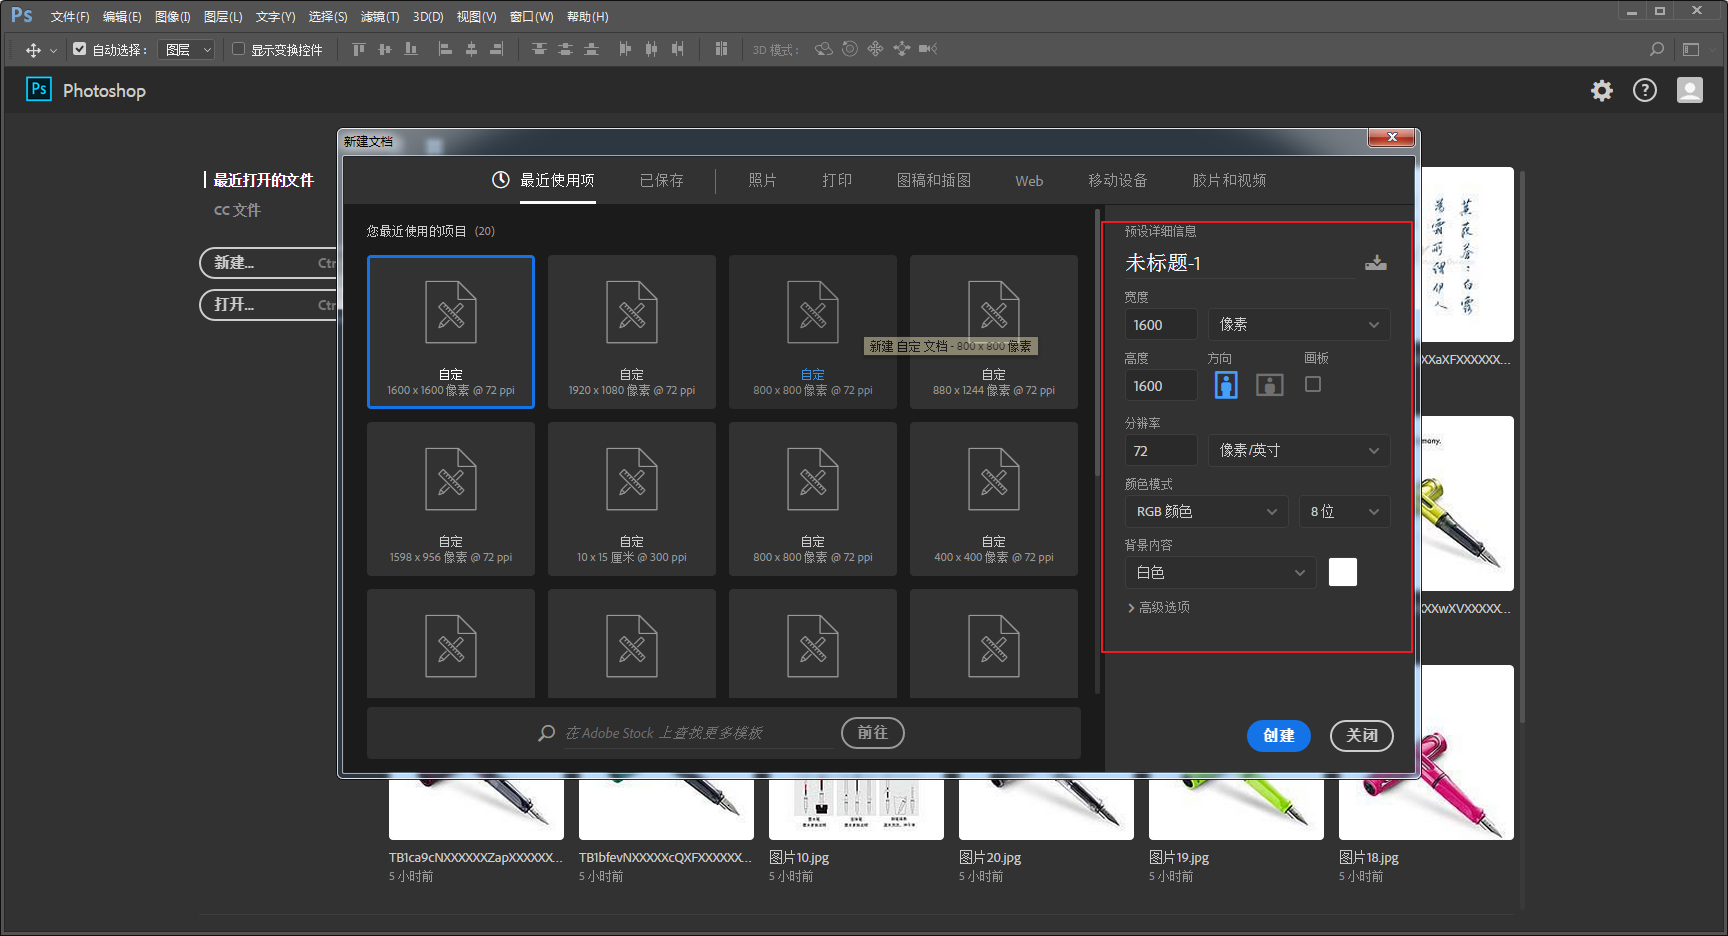Image resolution: width=1728 pixels, height=936 pixels.
Task: Open the 8 位 bit depth dropdown
Action: coord(1345,512)
